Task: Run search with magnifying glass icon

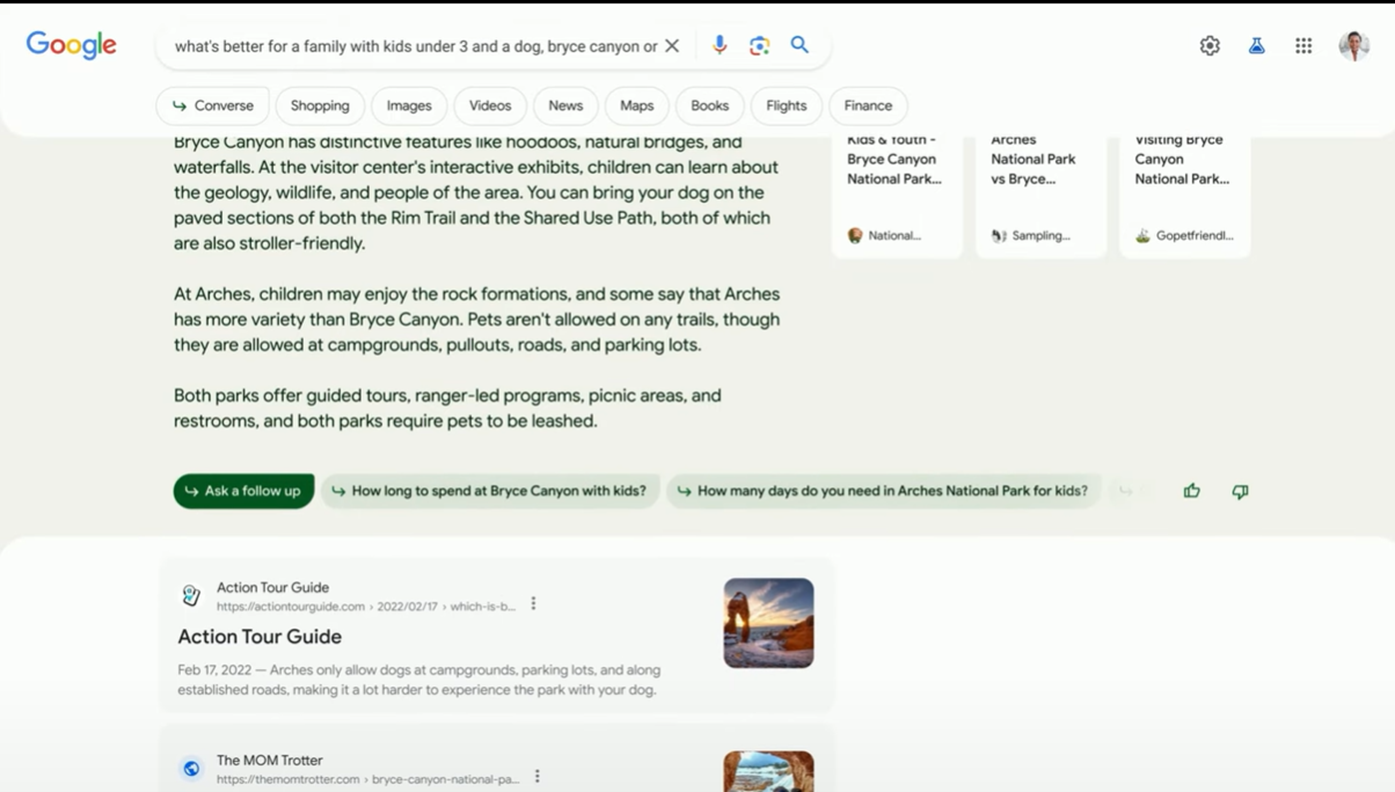Action: pyautogui.click(x=800, y=45)
